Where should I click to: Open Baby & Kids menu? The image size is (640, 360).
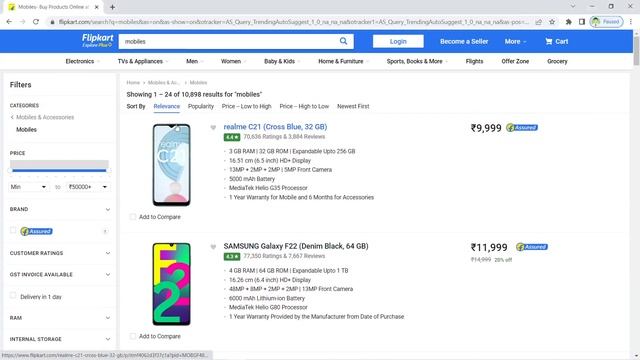coord(282,61)
